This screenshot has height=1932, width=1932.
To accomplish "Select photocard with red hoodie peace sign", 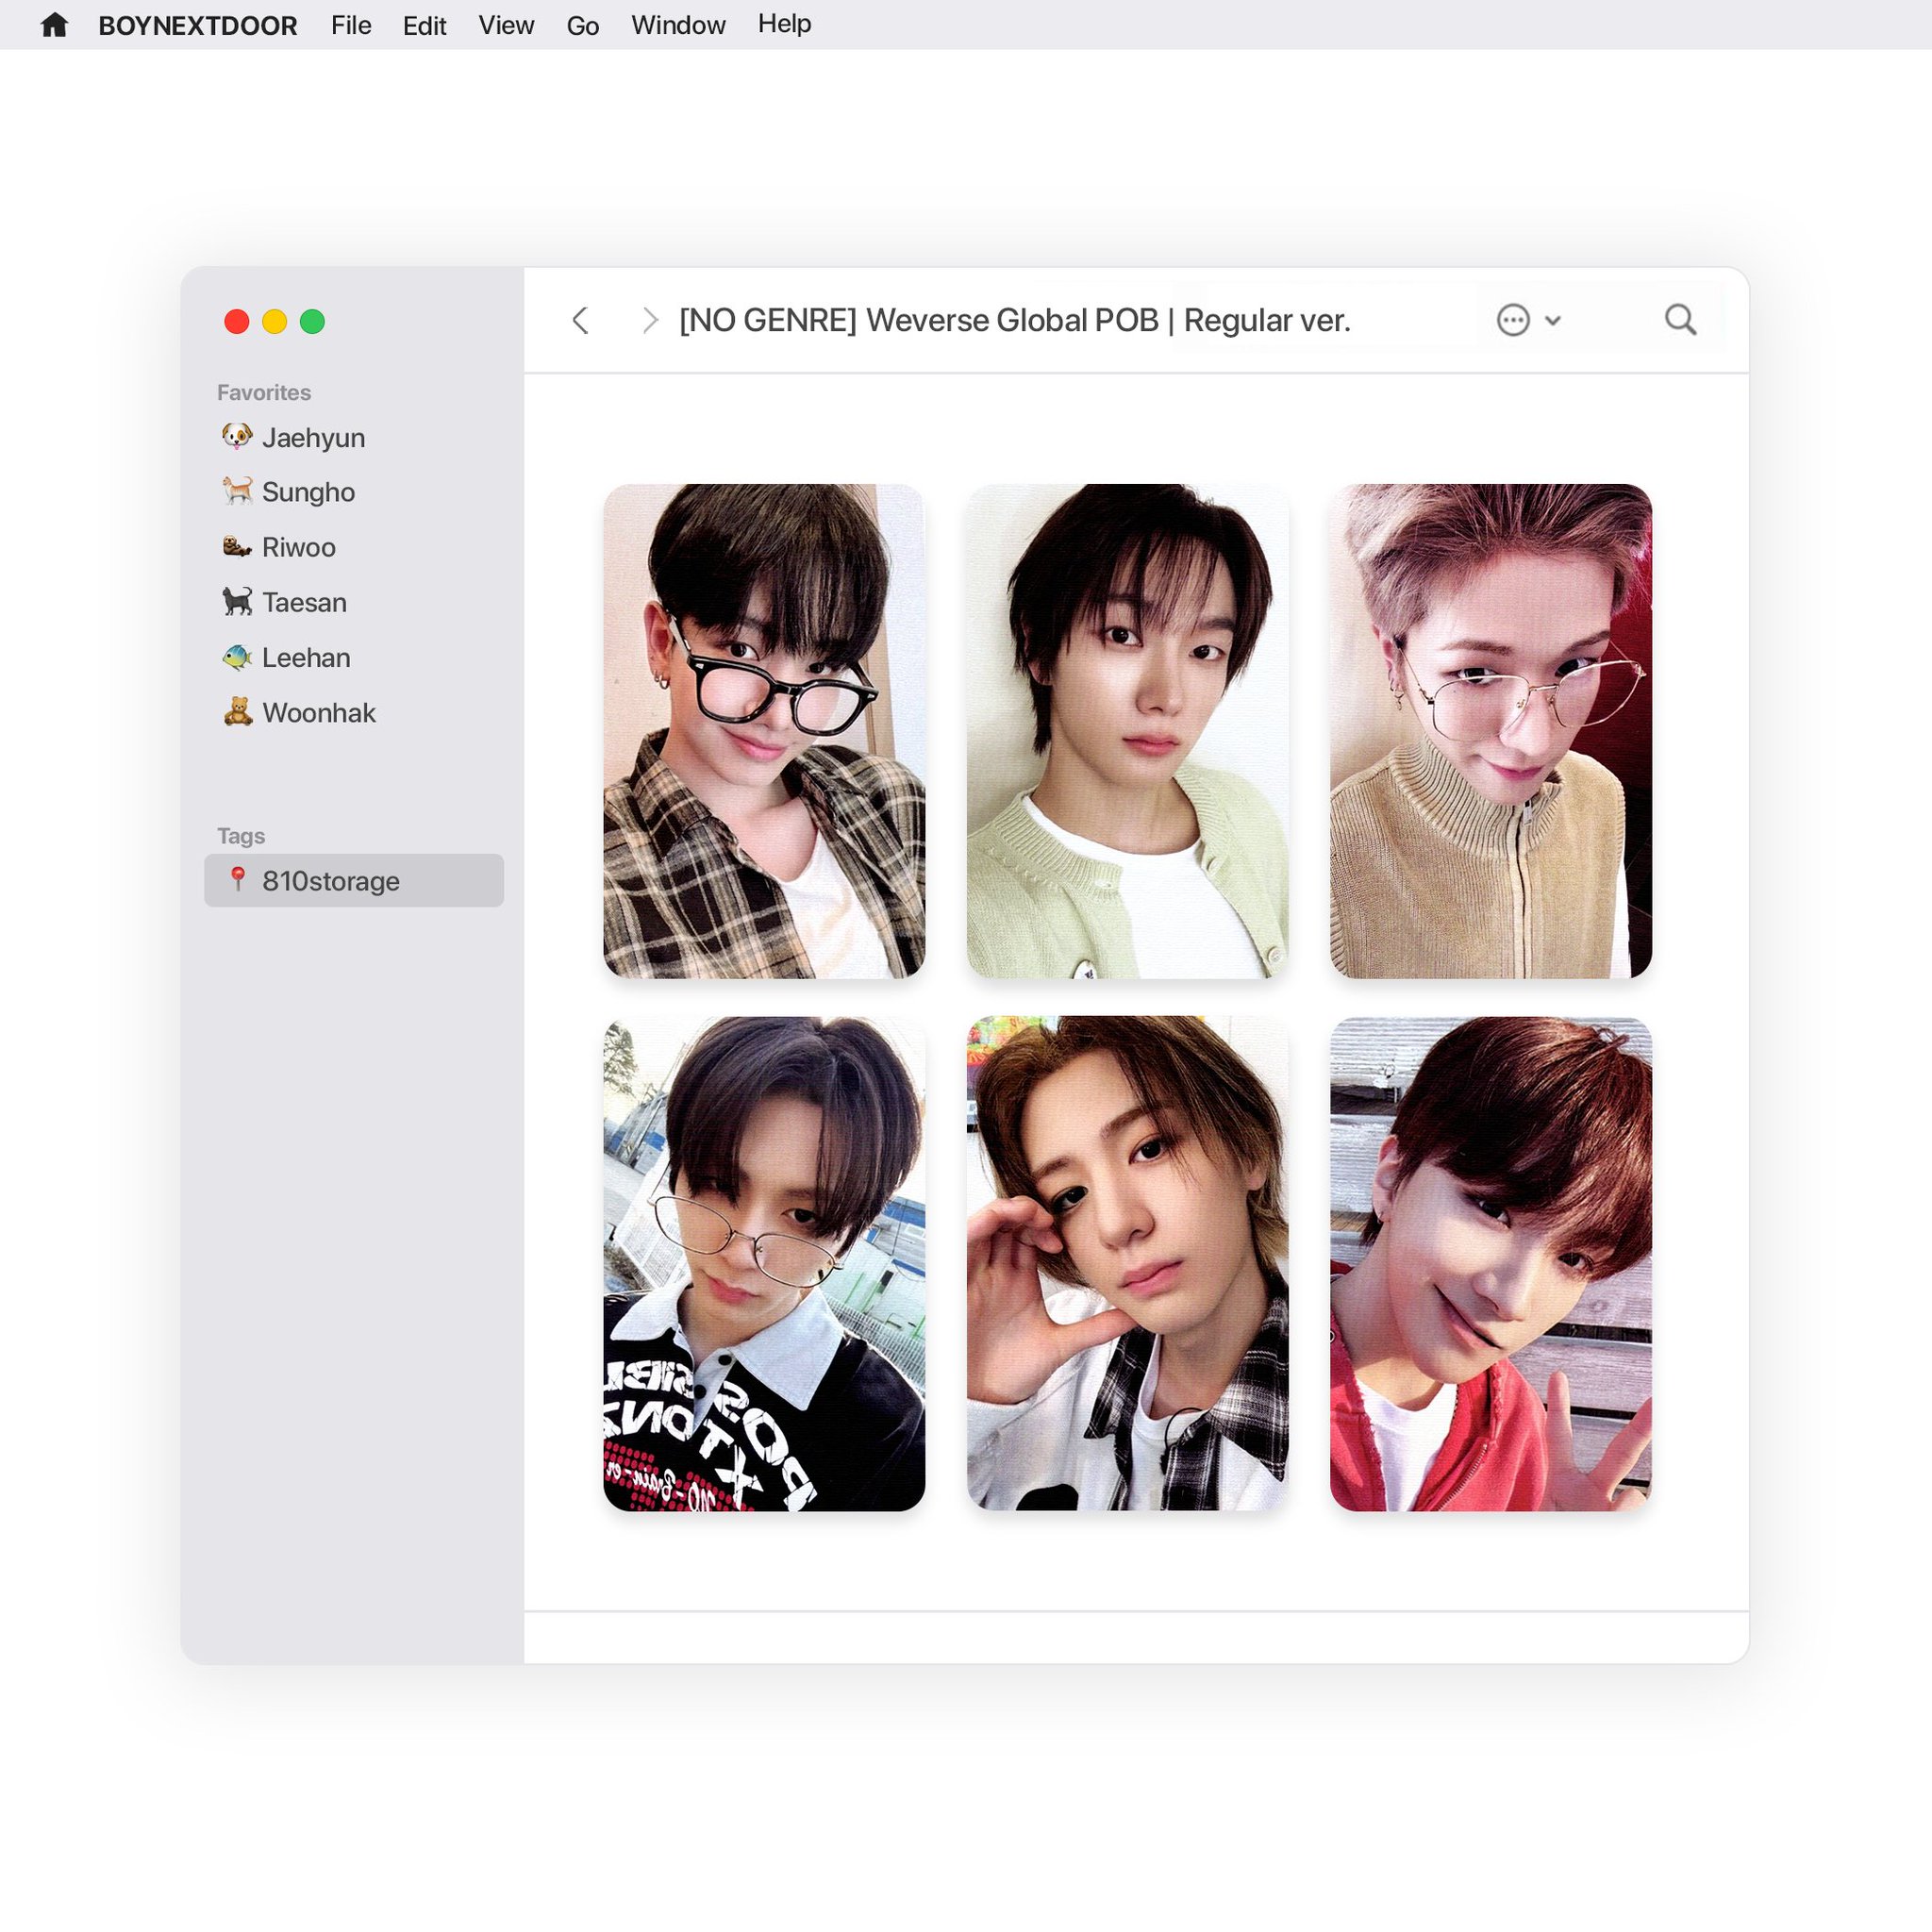I will [1490, 1263].
